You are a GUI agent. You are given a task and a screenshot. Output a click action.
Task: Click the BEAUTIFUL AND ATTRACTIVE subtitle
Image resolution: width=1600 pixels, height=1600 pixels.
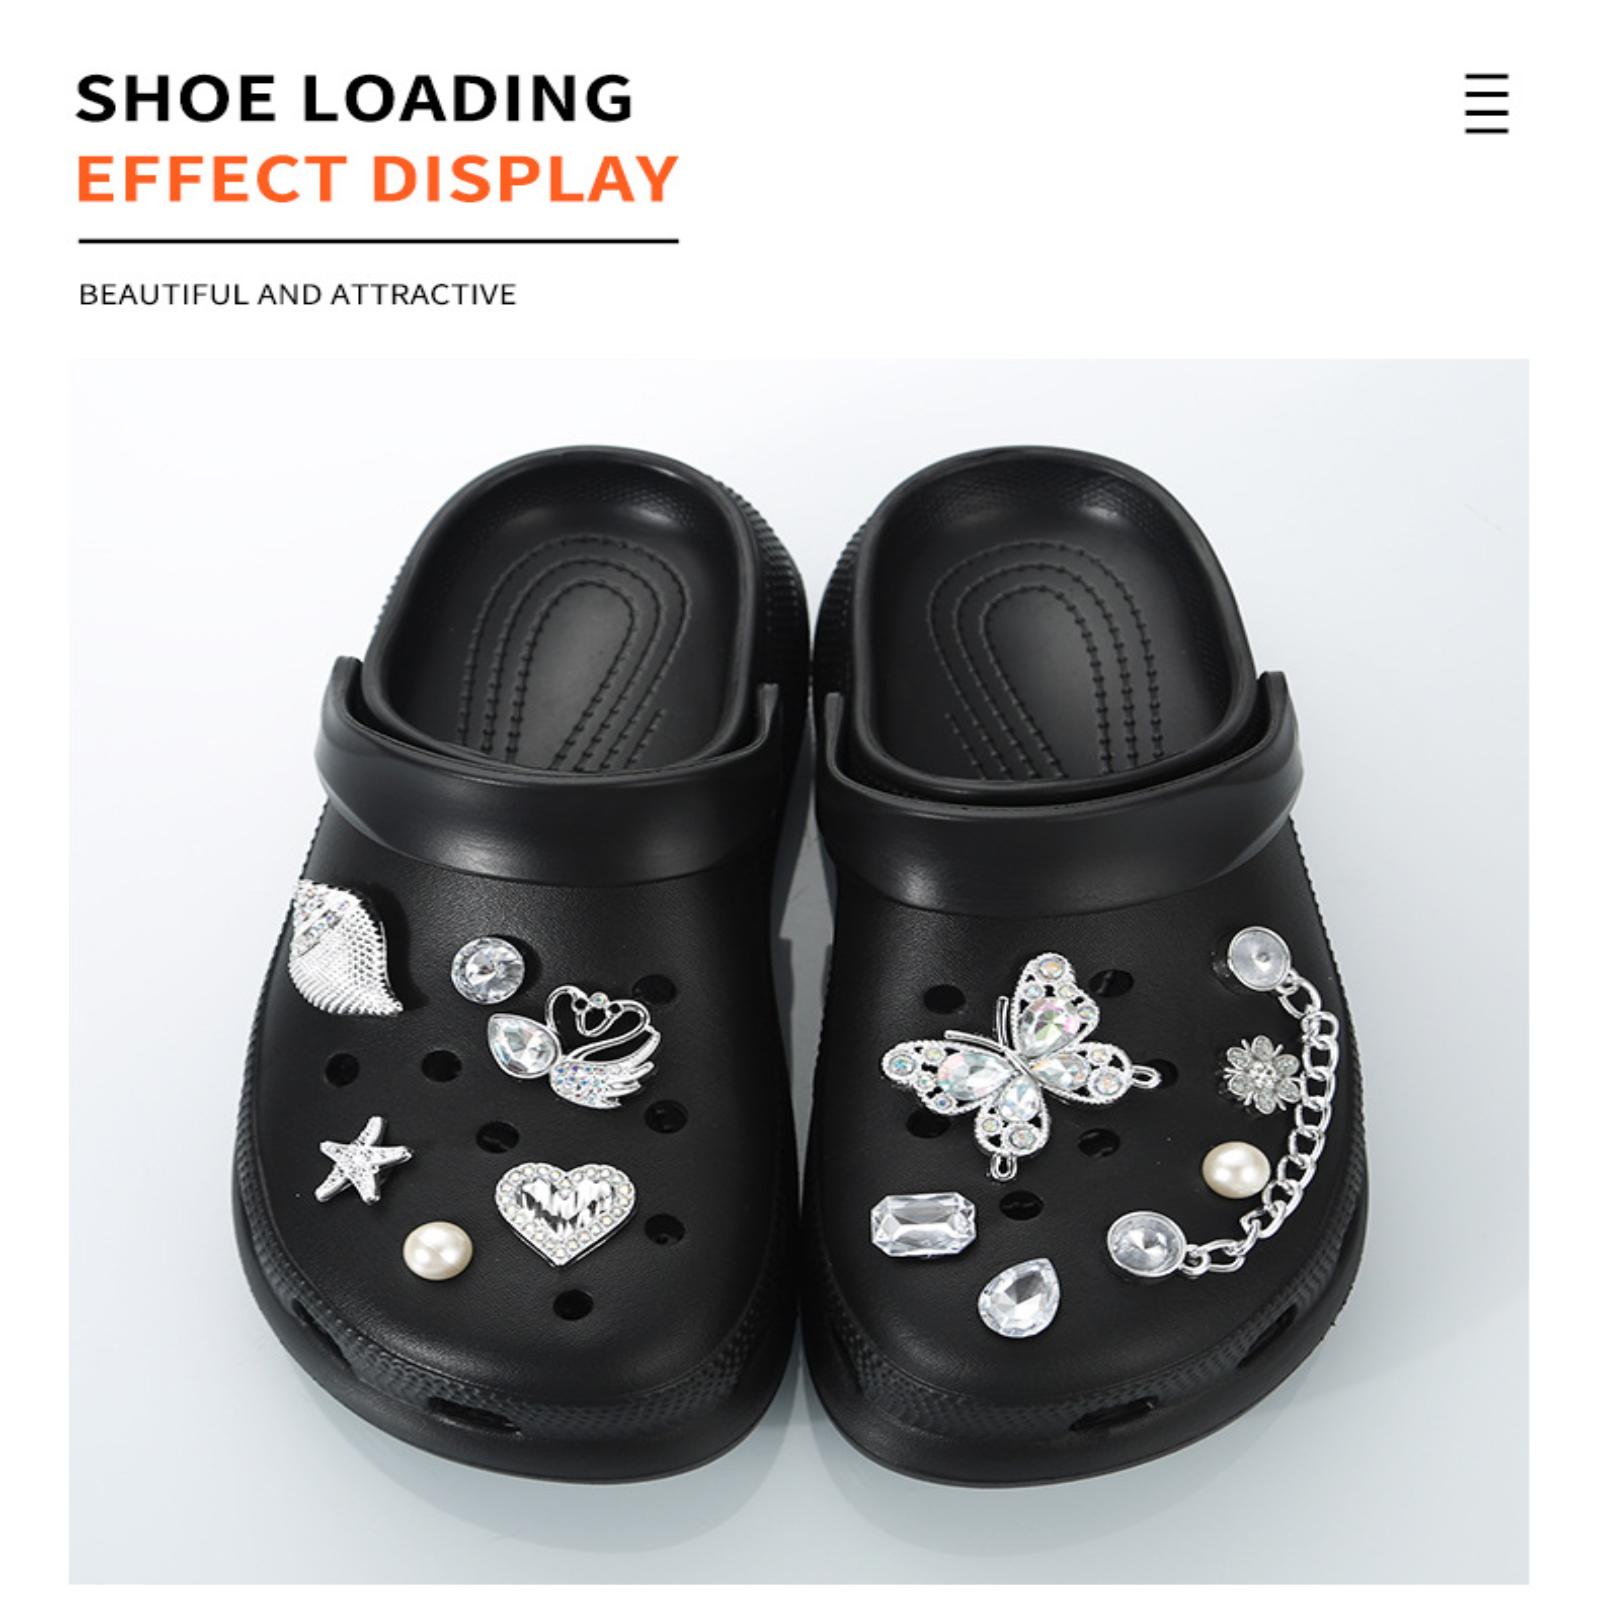[x=297, y=294]
